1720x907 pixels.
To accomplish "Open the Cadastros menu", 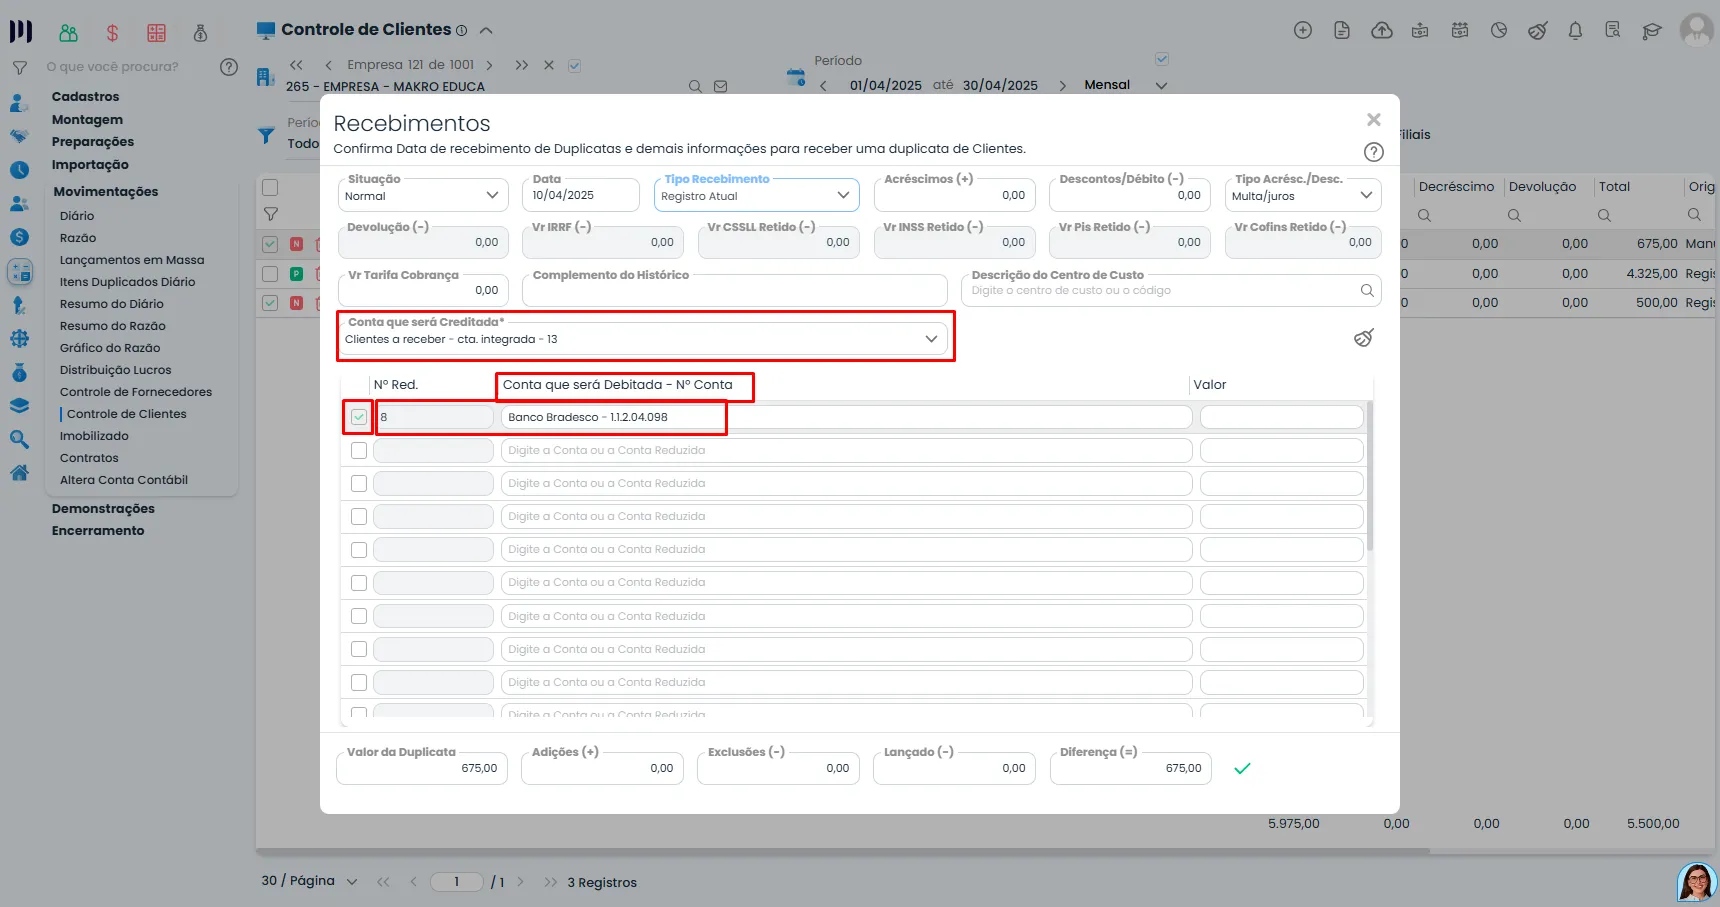I will (85, 97).
